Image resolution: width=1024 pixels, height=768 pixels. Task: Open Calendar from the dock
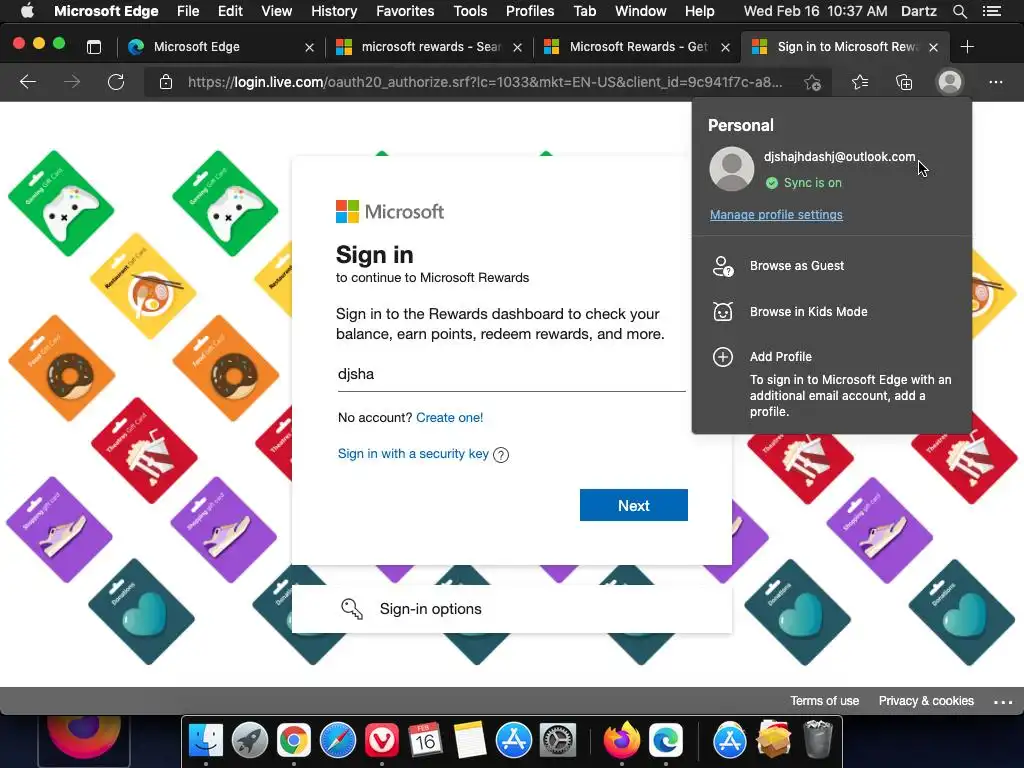pyautogui.click(x=425, y=741)
